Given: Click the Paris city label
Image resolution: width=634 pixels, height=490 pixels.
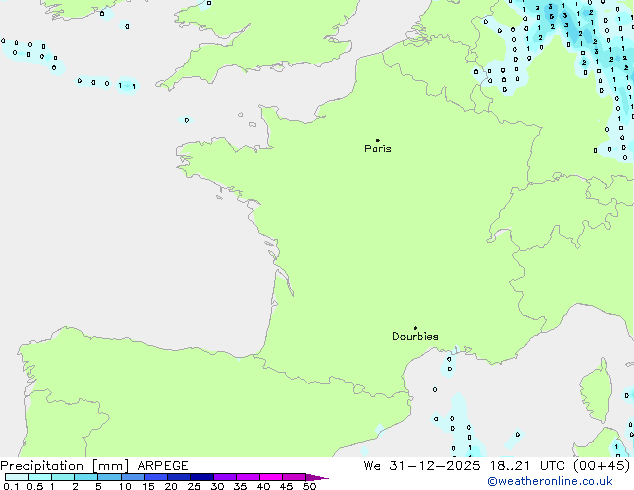Looking at the screenshot, I should tap(378, 149).
